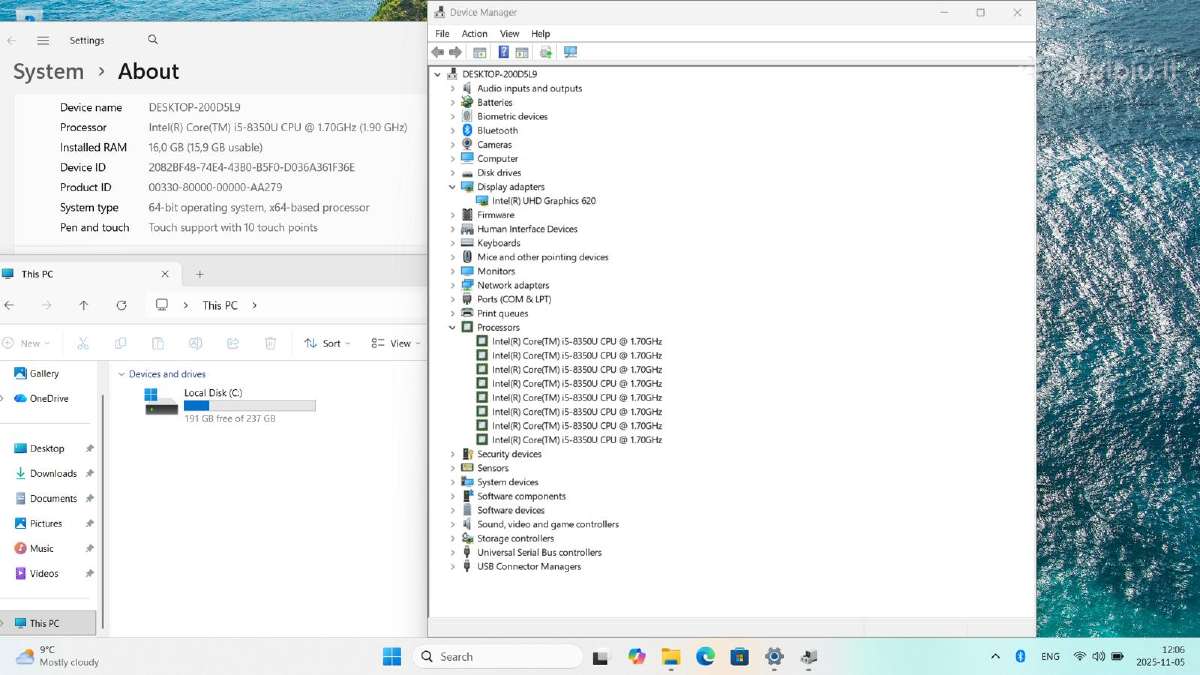Viewport: 1200px width, 675px height.
Task: Open the Action menu in Device Manager
Action: click(475, 34)
